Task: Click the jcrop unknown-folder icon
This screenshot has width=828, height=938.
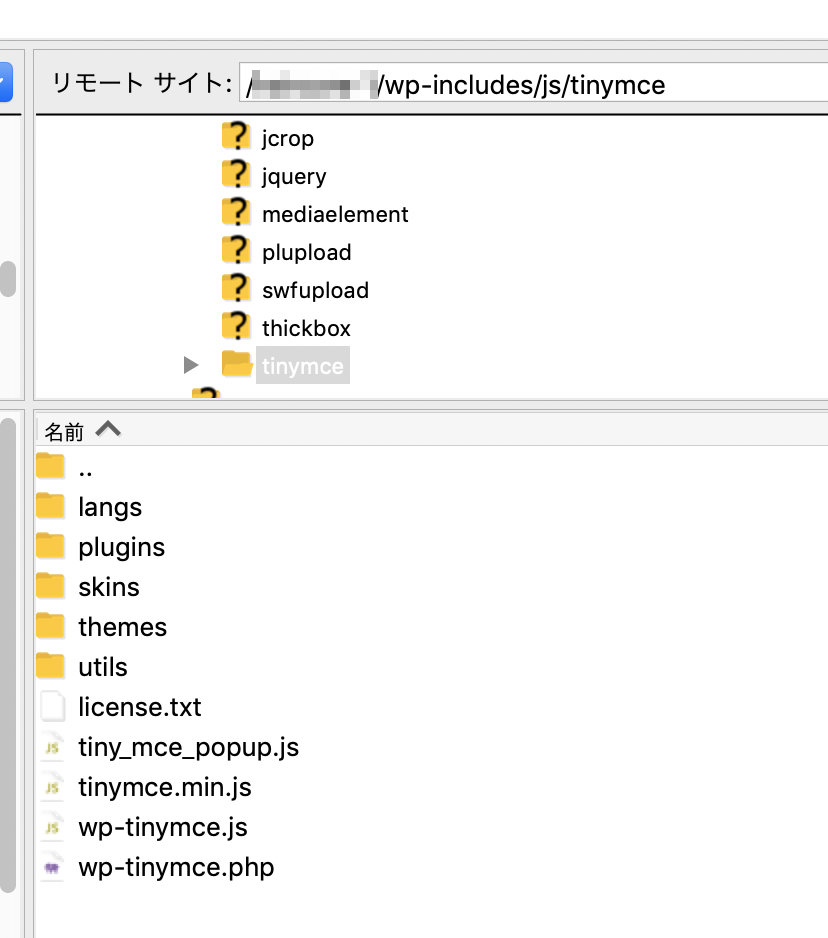Action: point(235,137)
